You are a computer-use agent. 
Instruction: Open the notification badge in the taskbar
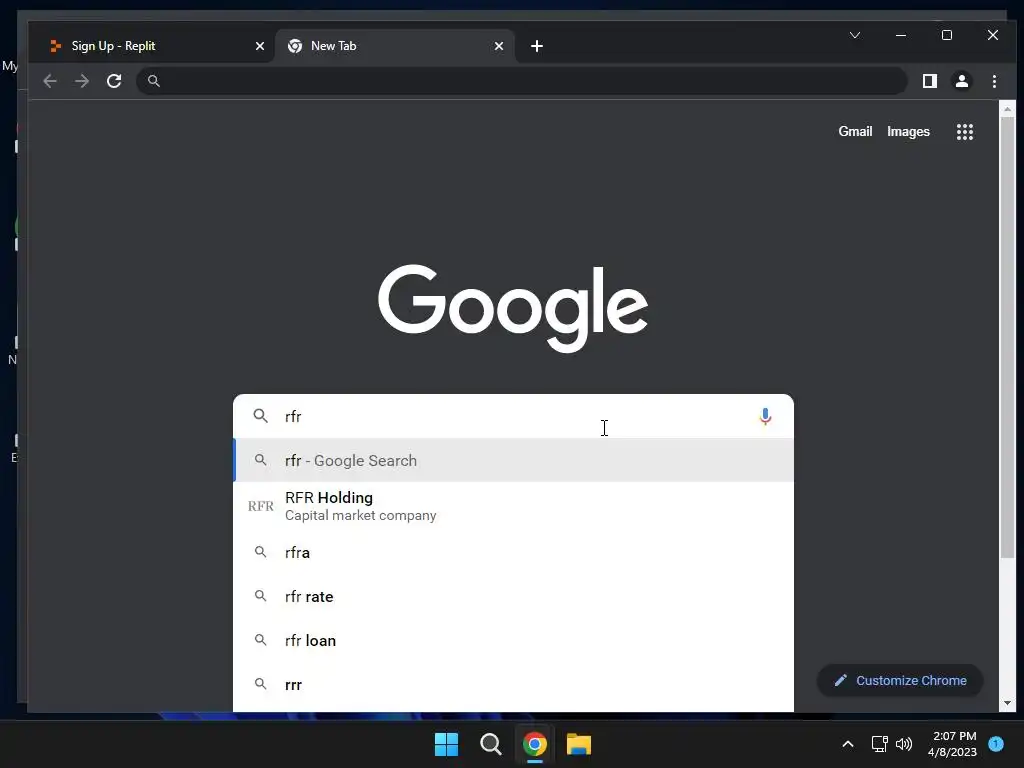point(996,744)
